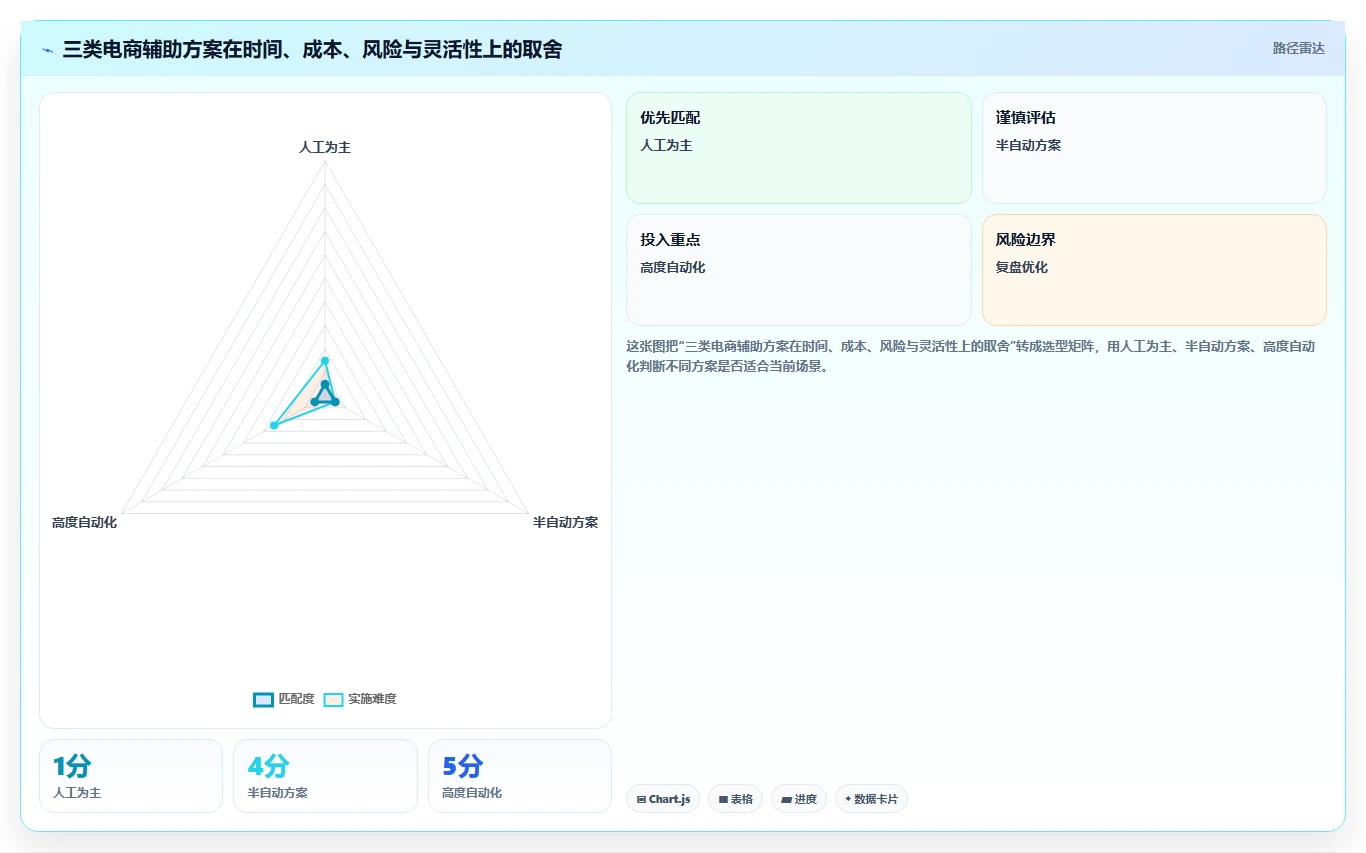This screenshot has width=1366, height=853.
Task: Open the 谨慎评估 card
Action: (x=1154, y=148)
